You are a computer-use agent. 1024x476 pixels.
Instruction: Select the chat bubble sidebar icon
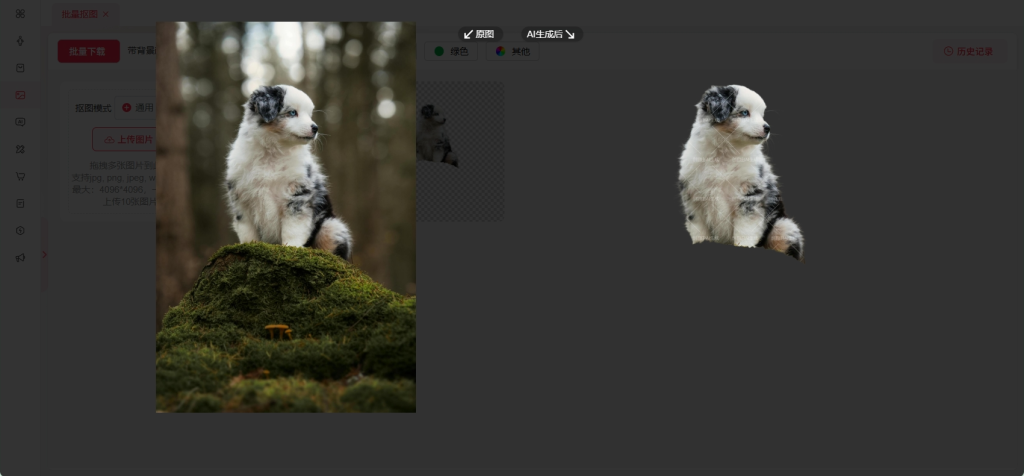tap(20, 122)
